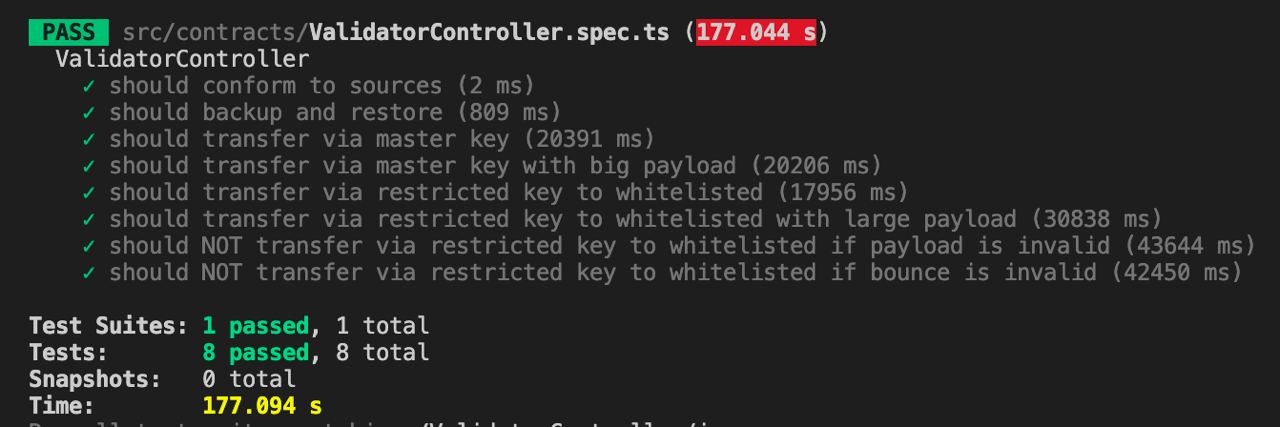Click checkmark for restricted key whitelisted (17956 ms)

[89, 192]
